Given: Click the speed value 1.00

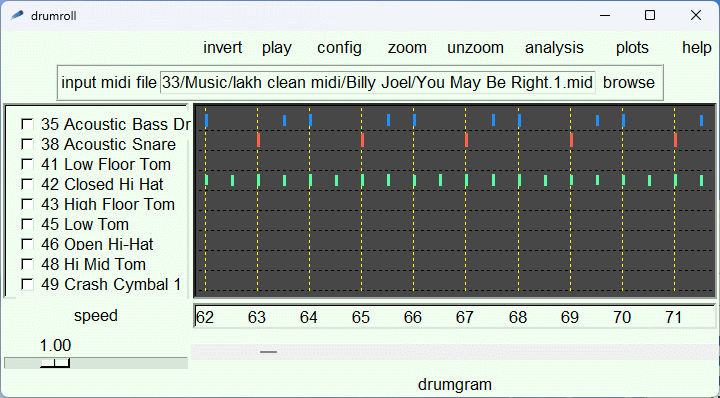Looking at the screenshot, I should (x=56, y=346).
